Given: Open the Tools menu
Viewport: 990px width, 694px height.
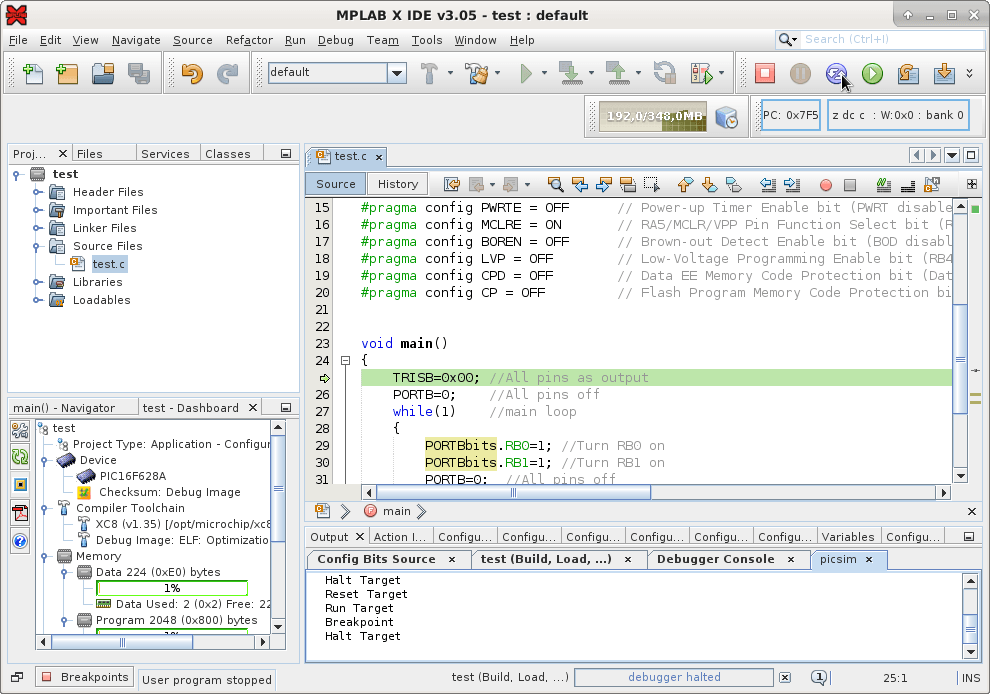Looking at the screenshot, I should pos(427,40).
